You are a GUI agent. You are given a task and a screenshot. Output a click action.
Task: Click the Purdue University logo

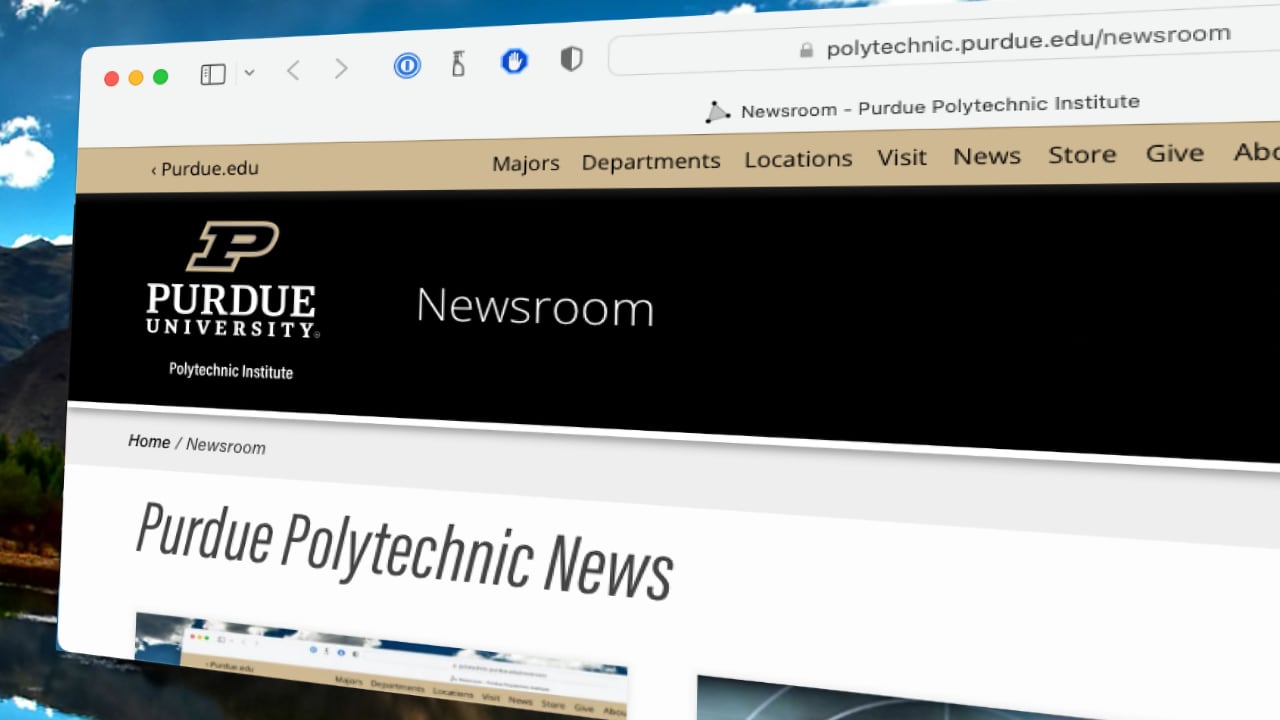tap(231, 280)
